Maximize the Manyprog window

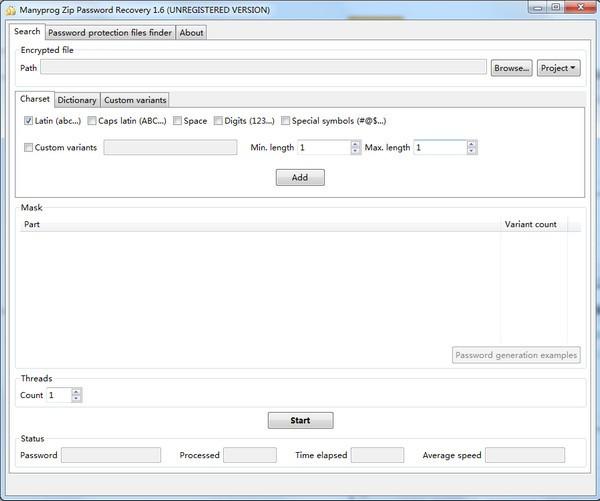click(x=556, y=7)
